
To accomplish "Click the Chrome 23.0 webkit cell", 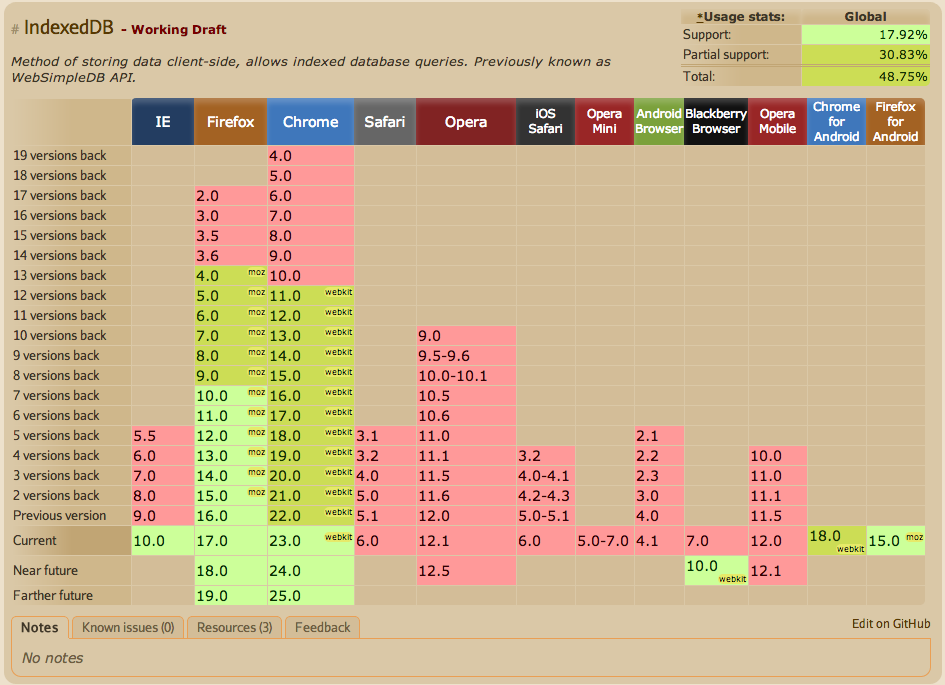I will [x=310, y=541].
